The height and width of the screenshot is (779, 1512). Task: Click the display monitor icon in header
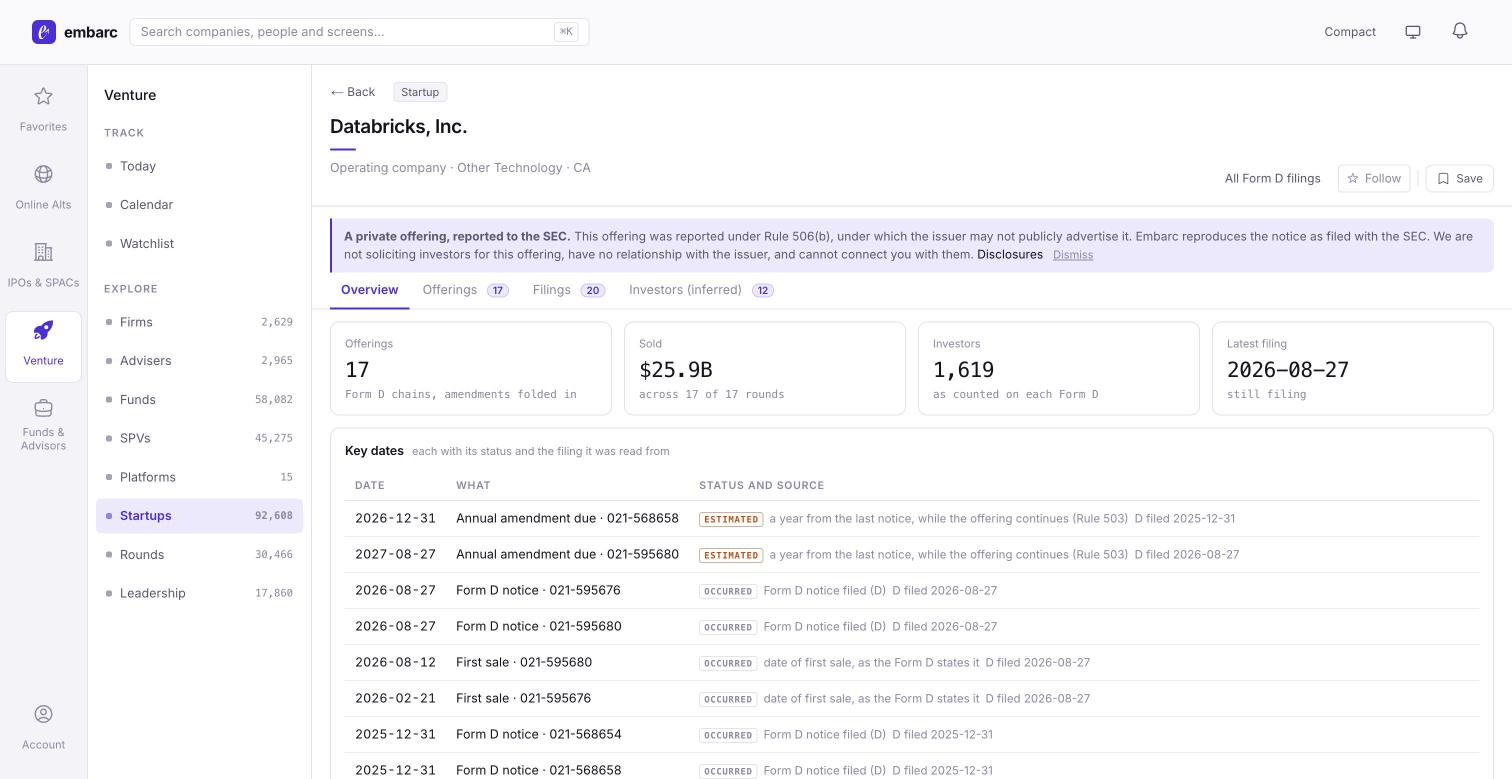click(x=1413, y=32)
